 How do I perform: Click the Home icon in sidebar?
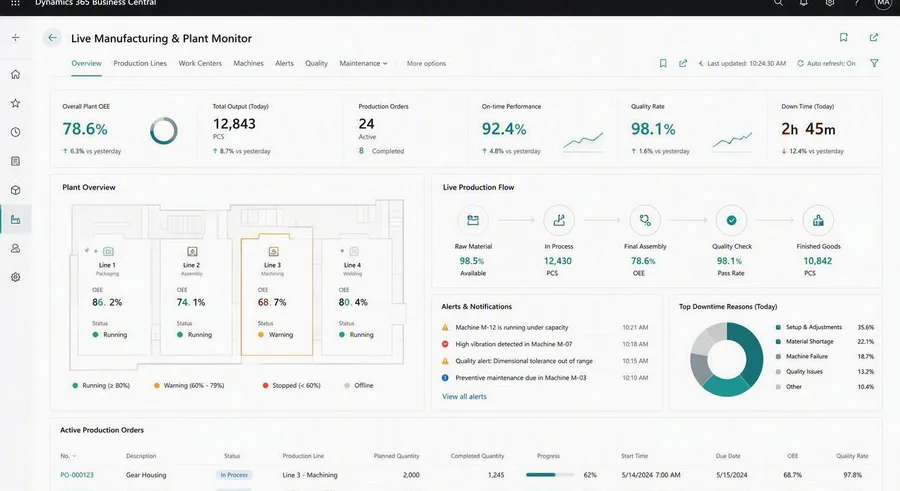click(x=15, y=74)
